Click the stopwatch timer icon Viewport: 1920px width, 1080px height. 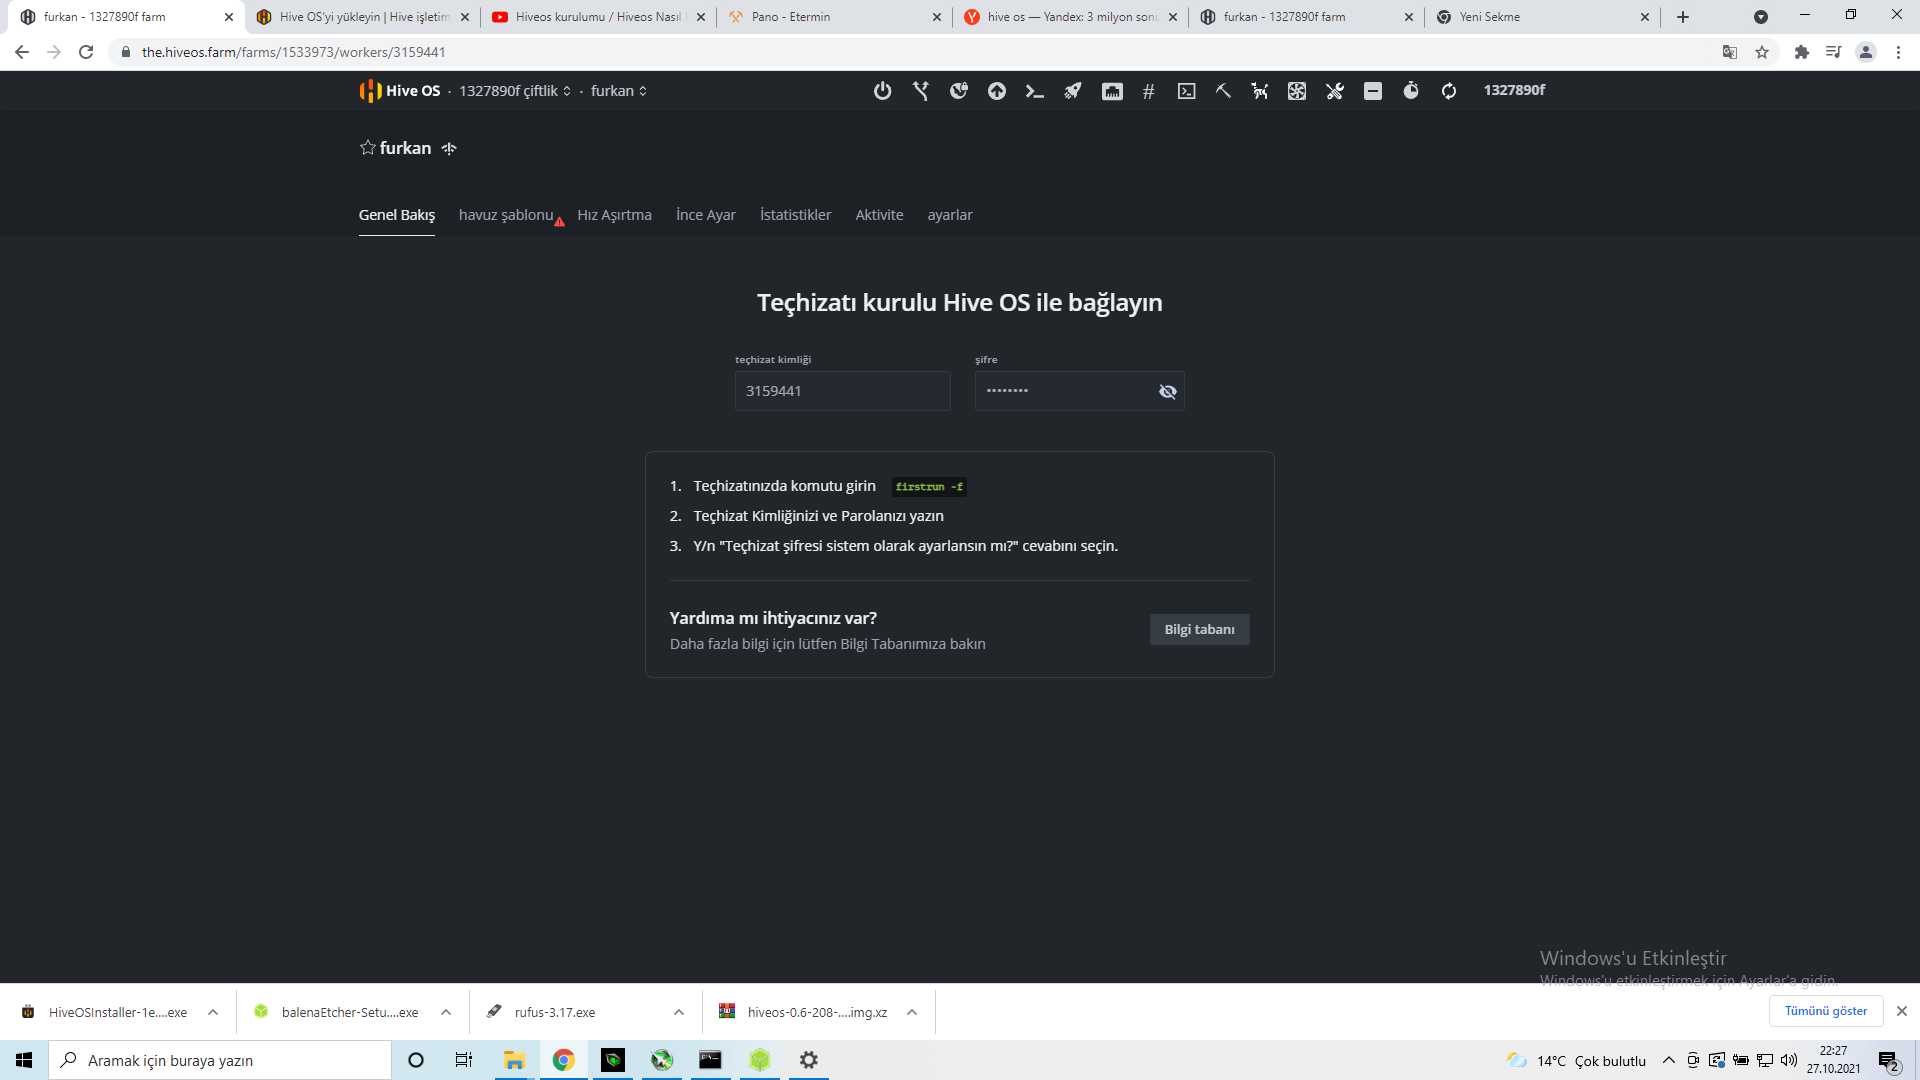1411,91
